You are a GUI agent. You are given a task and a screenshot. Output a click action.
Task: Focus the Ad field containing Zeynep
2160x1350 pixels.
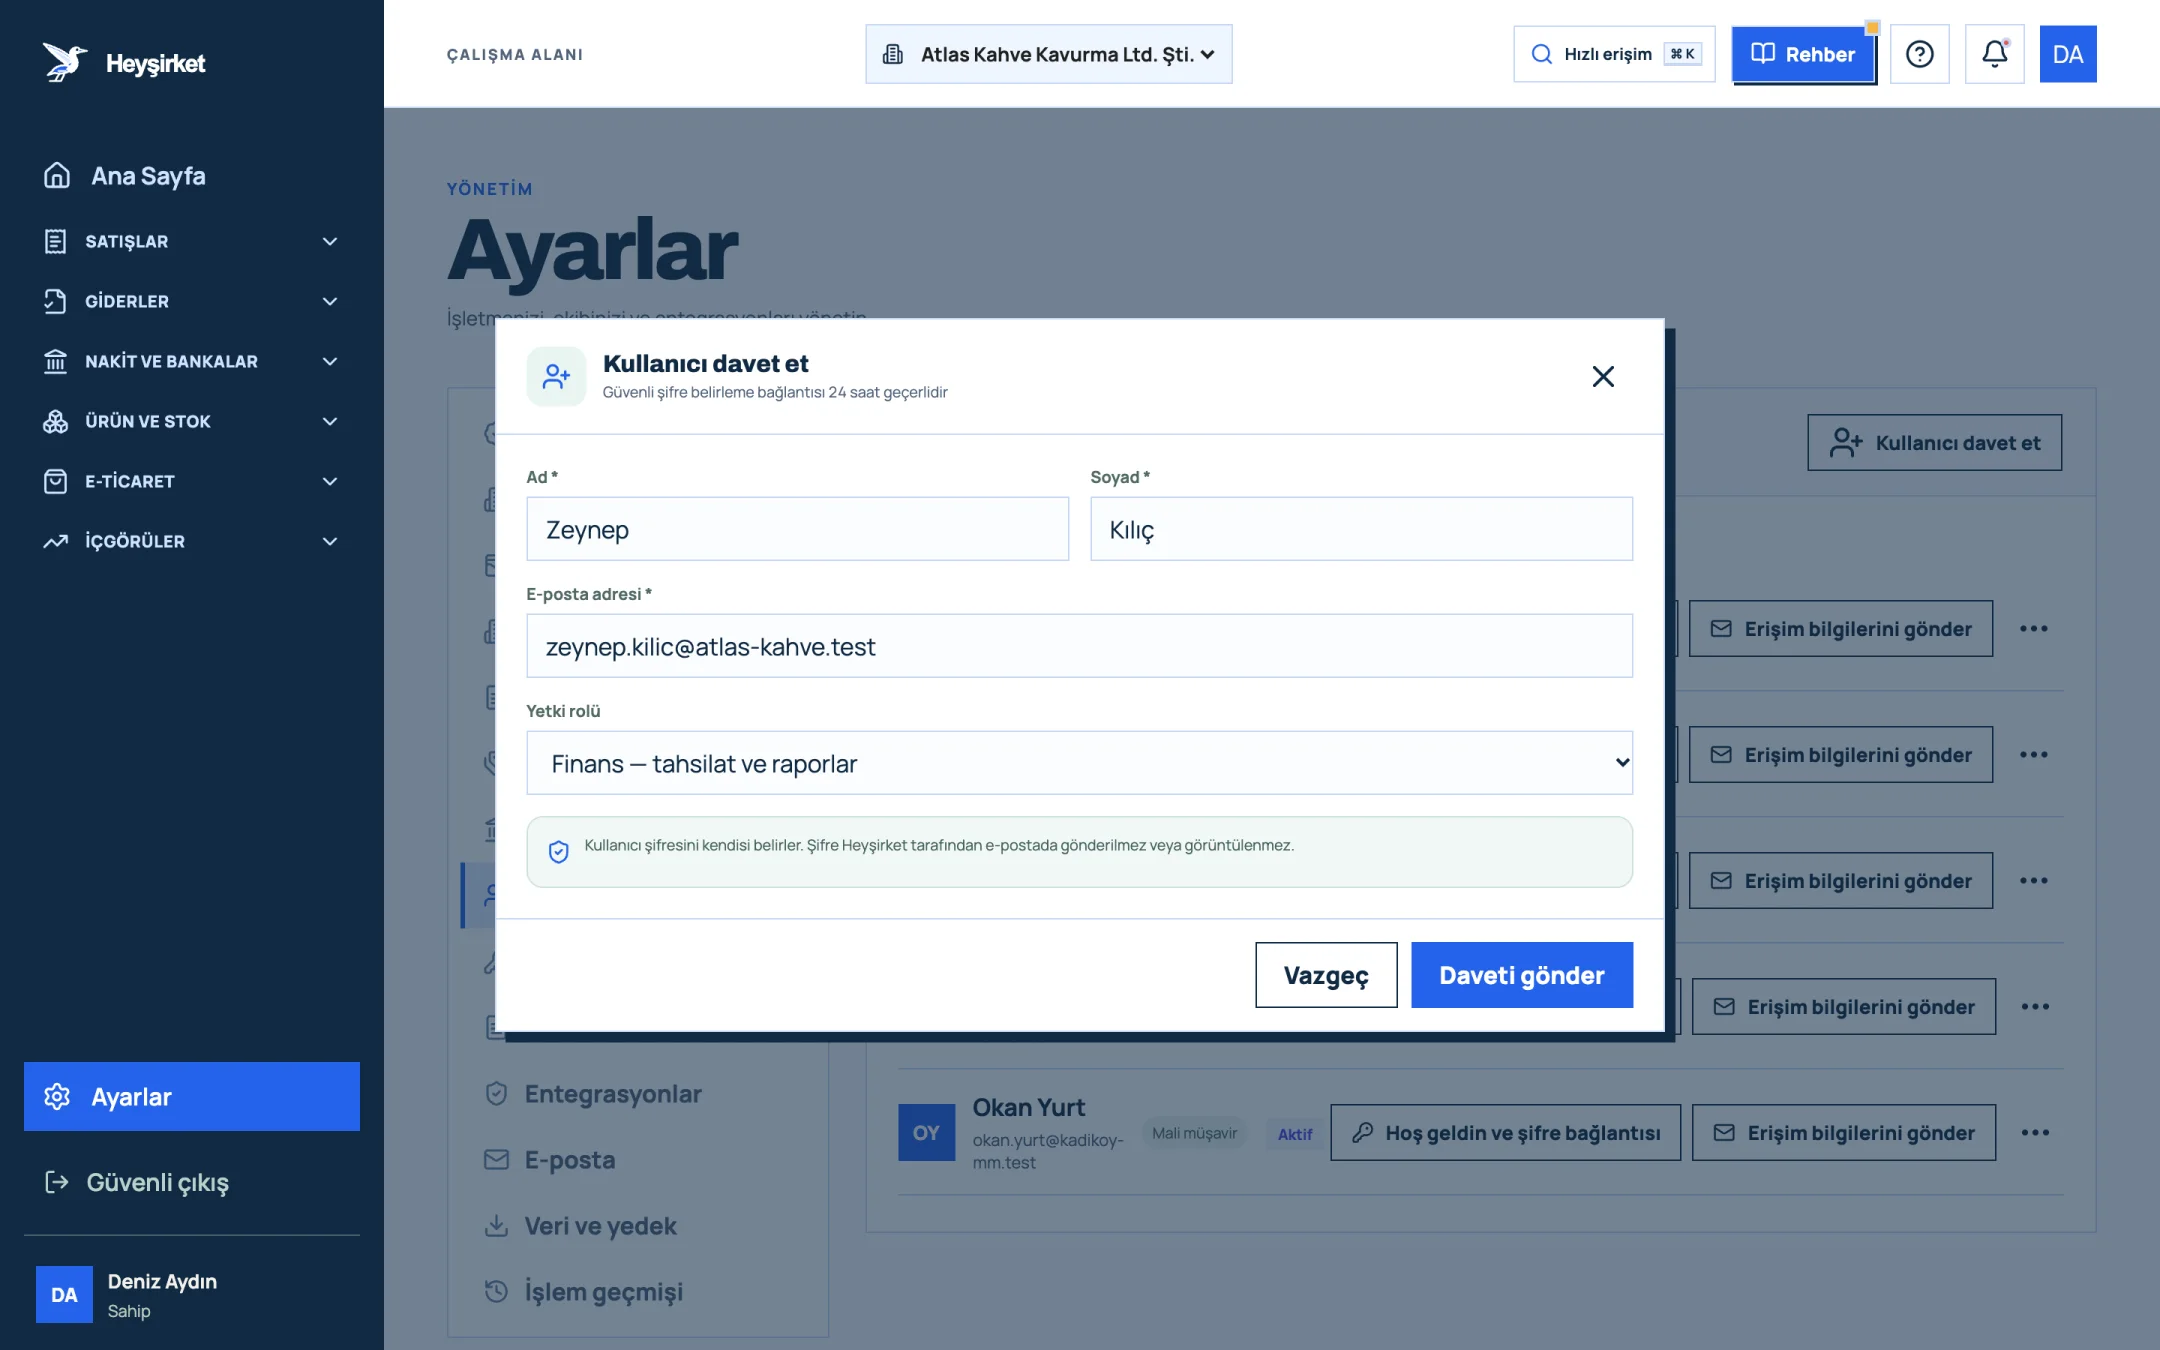(x=797, y=529)
